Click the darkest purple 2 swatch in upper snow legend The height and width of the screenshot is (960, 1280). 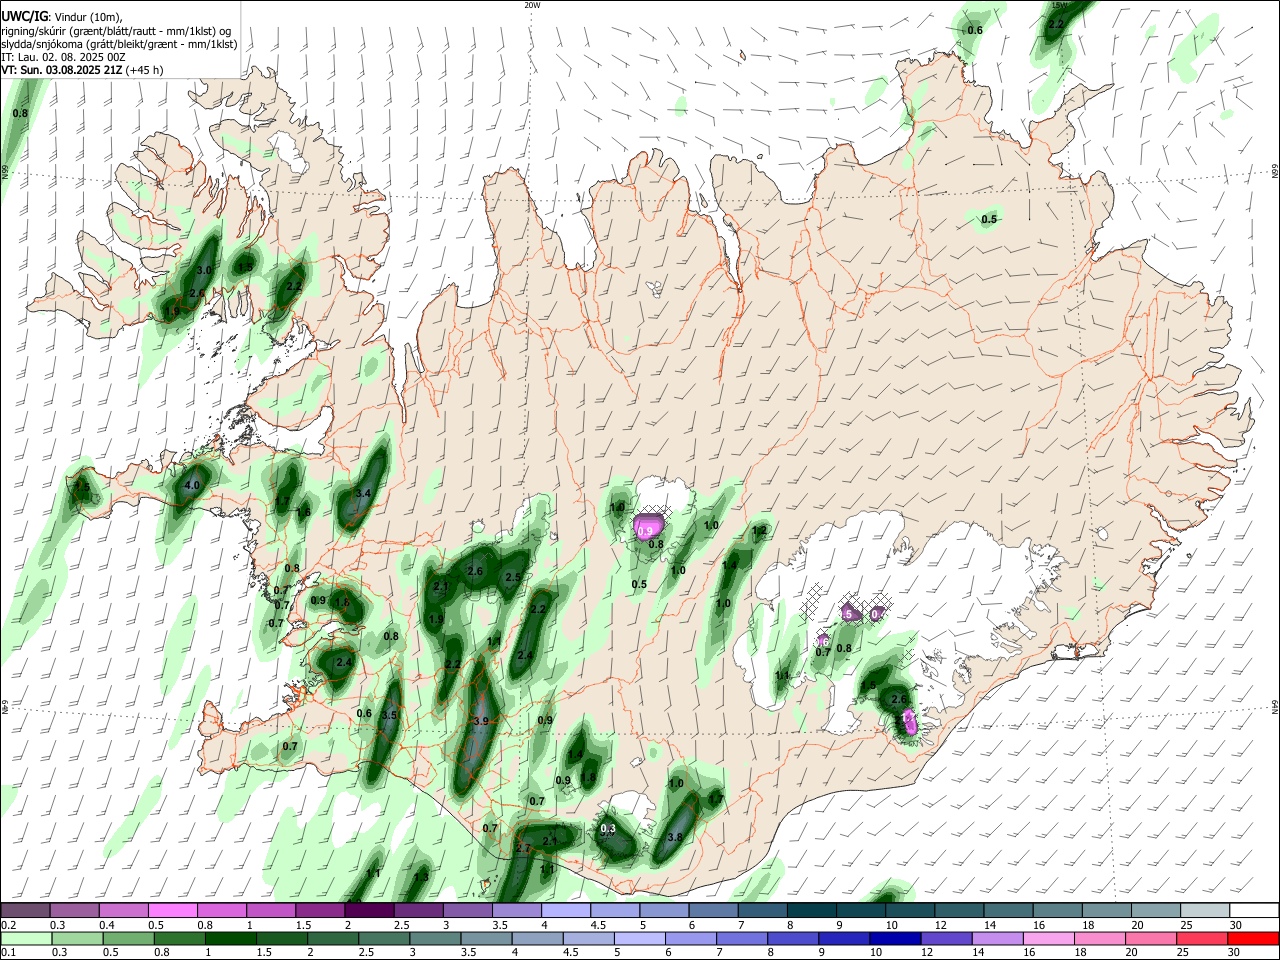[370, 910]
